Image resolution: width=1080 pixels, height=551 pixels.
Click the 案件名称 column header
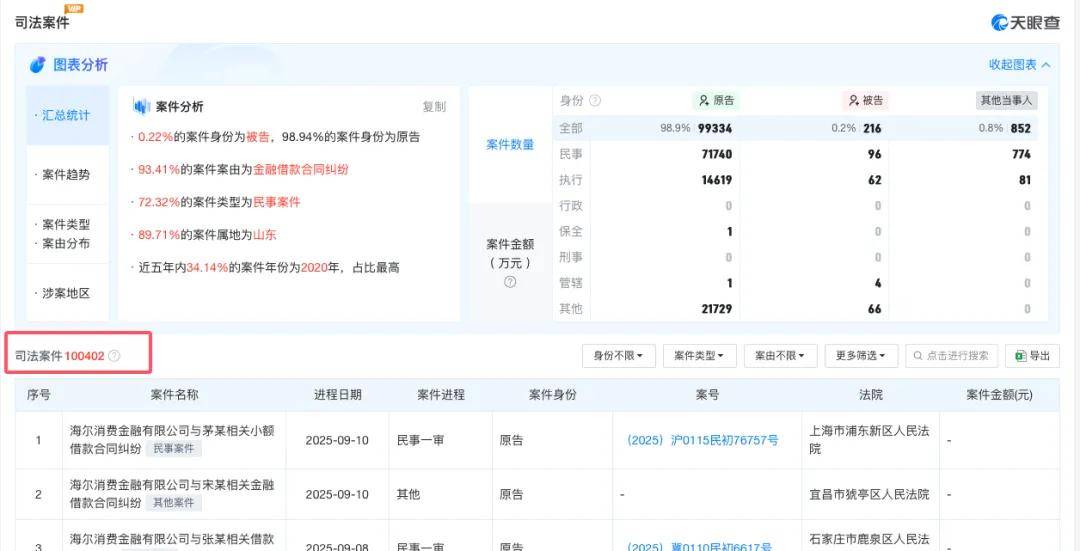174,395
